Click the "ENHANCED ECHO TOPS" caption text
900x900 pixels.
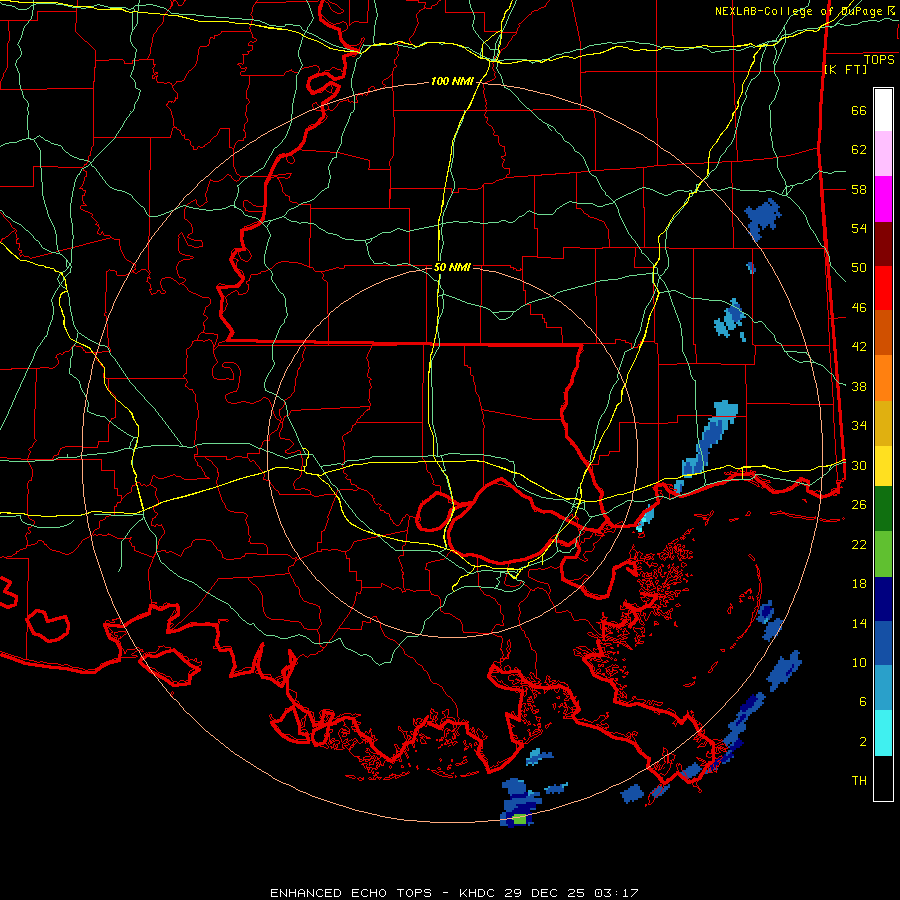(351, 893)
